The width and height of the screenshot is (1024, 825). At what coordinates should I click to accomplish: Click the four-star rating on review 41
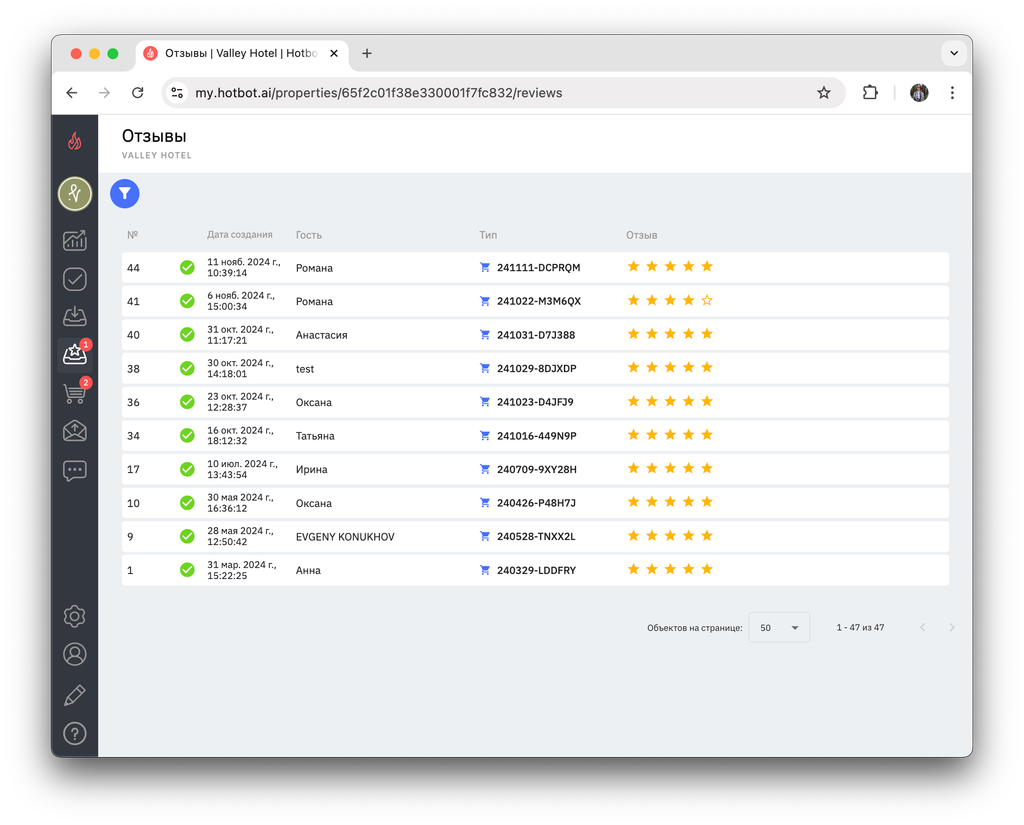(x=670, y=300)
